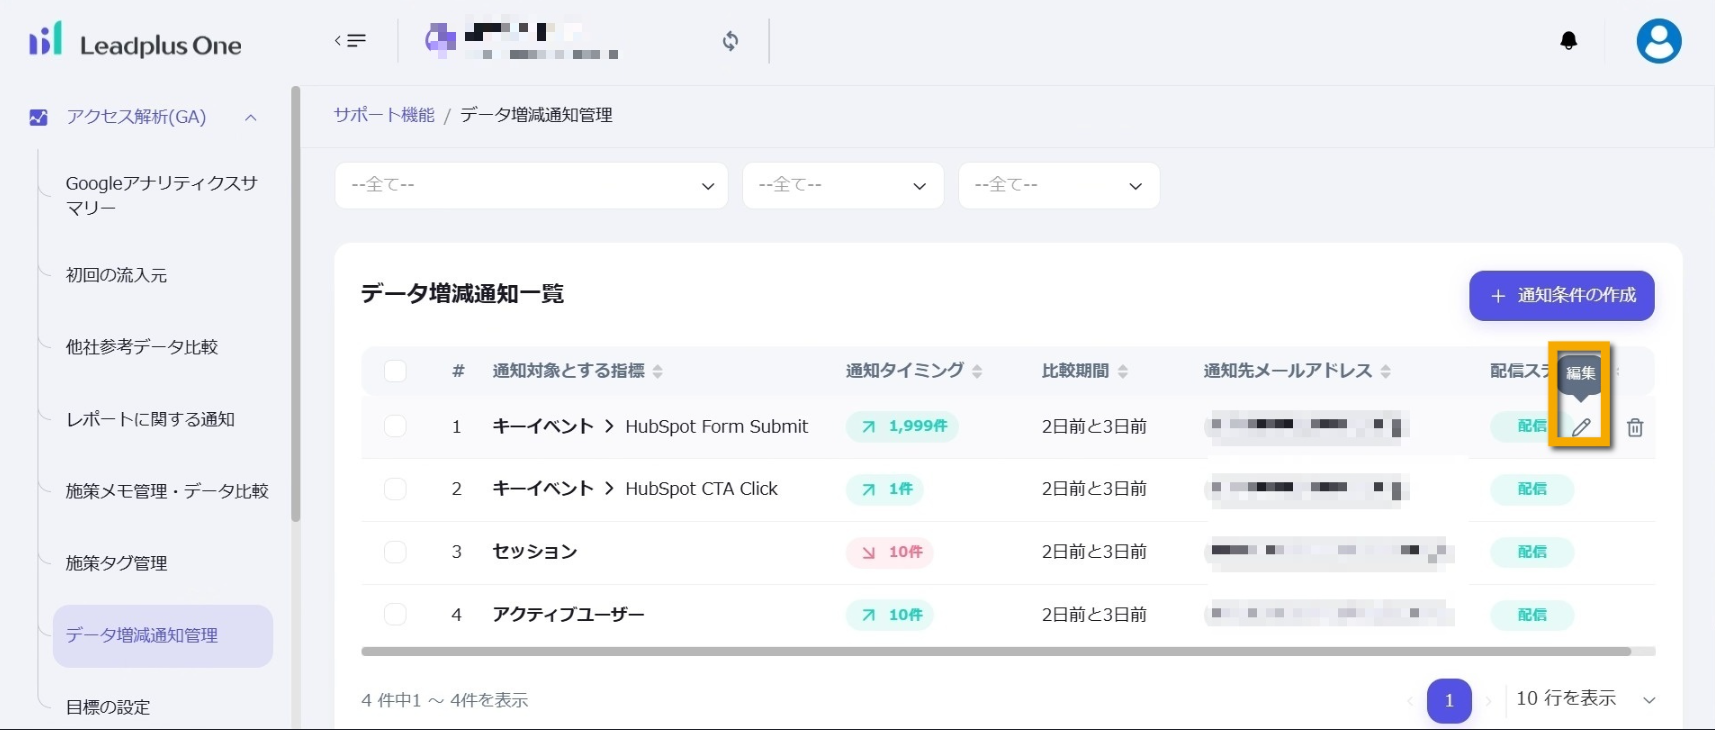Open 施策タグ管理 in the sidebar
Viewport: 1715px width, 730px height.
point(116,563)
